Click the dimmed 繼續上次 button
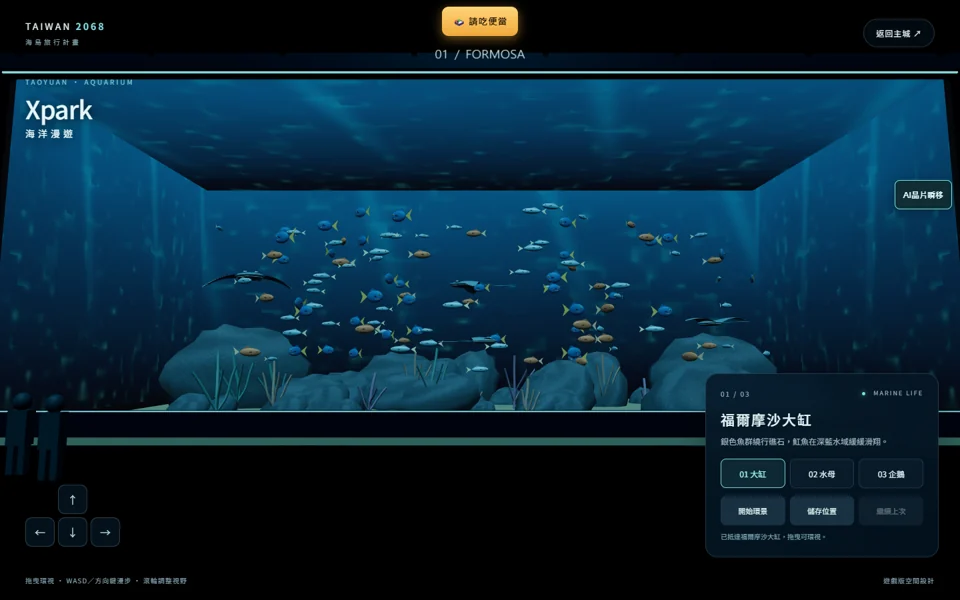This screenshot has height=600, width=960. pos(891,511)
